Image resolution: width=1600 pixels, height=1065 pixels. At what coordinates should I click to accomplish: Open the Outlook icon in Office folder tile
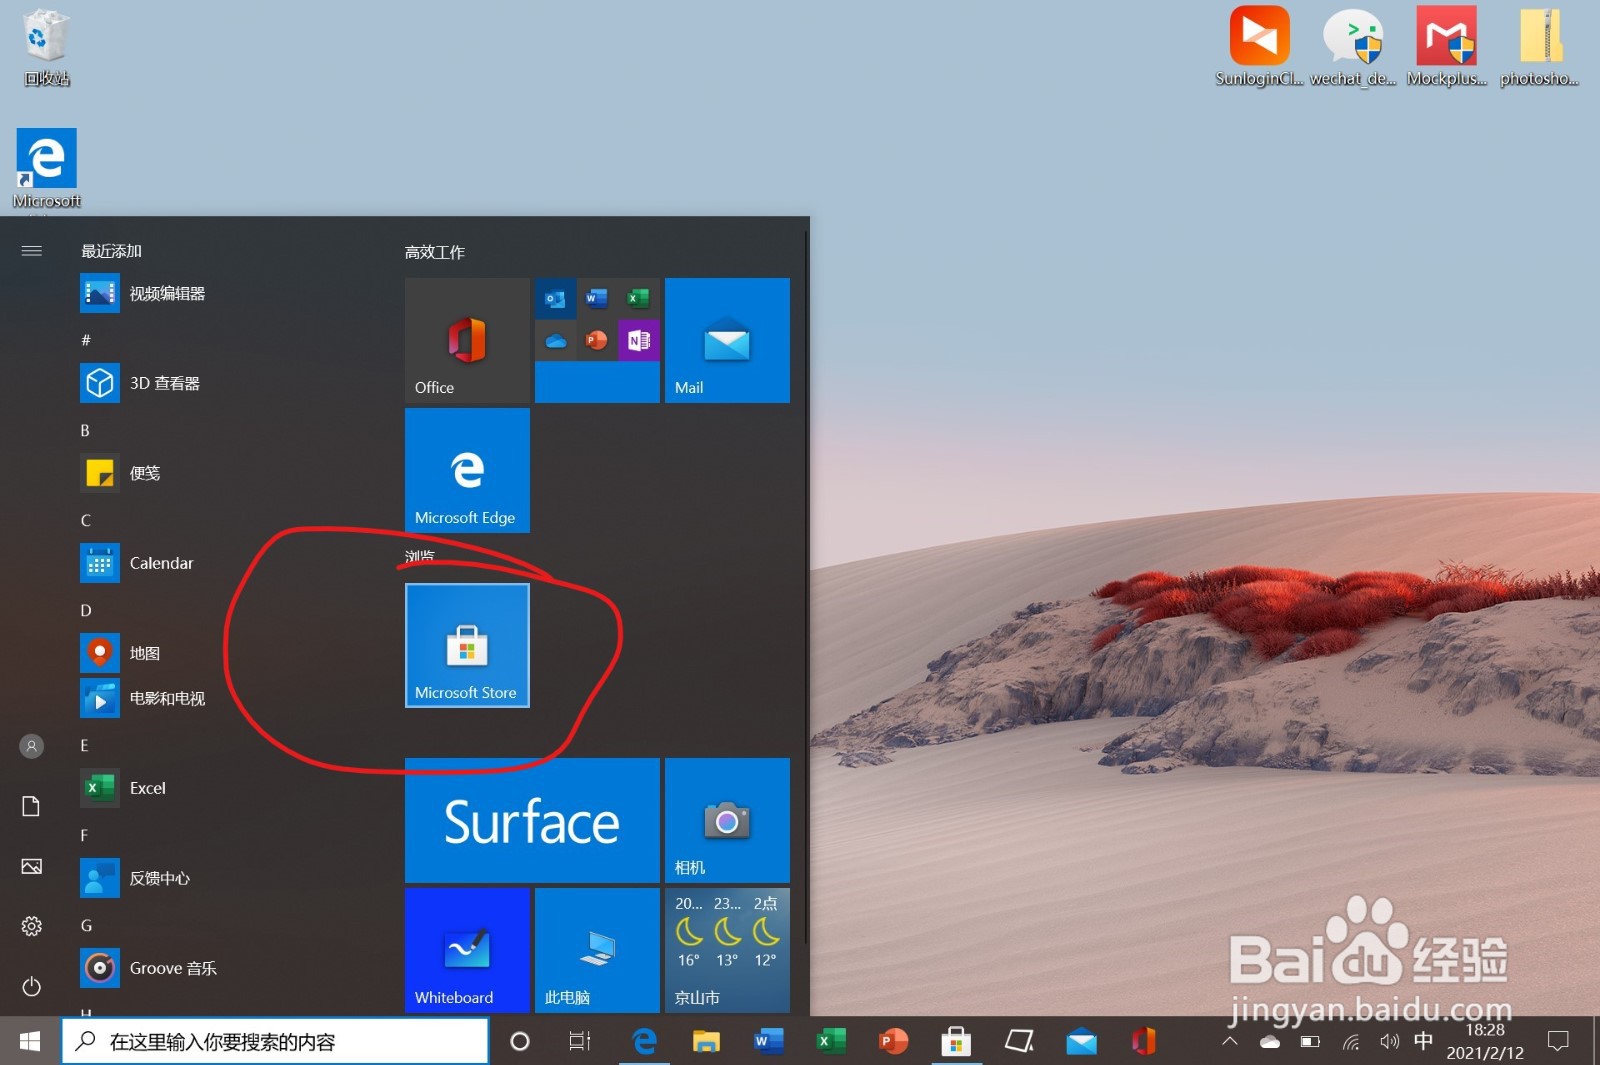555,298
